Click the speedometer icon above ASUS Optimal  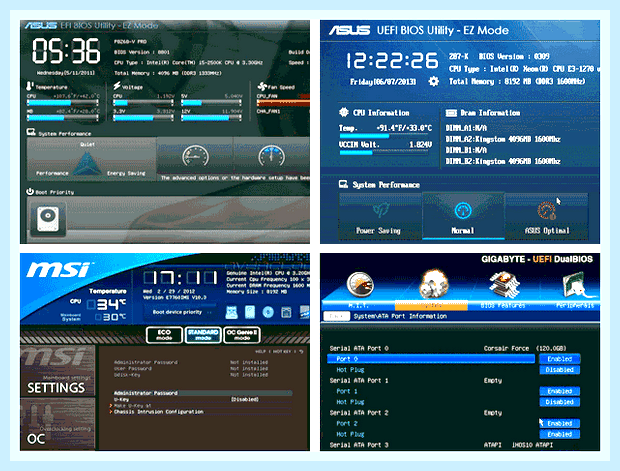pyautogui.click(x=547, y=210)
